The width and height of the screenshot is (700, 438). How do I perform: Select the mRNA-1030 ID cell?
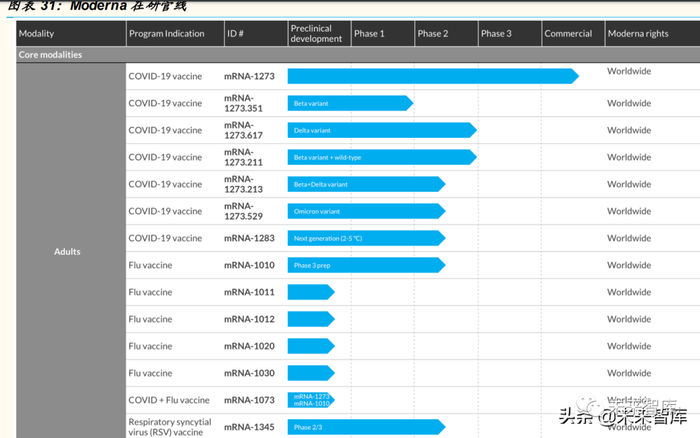[x=249, y=373]
